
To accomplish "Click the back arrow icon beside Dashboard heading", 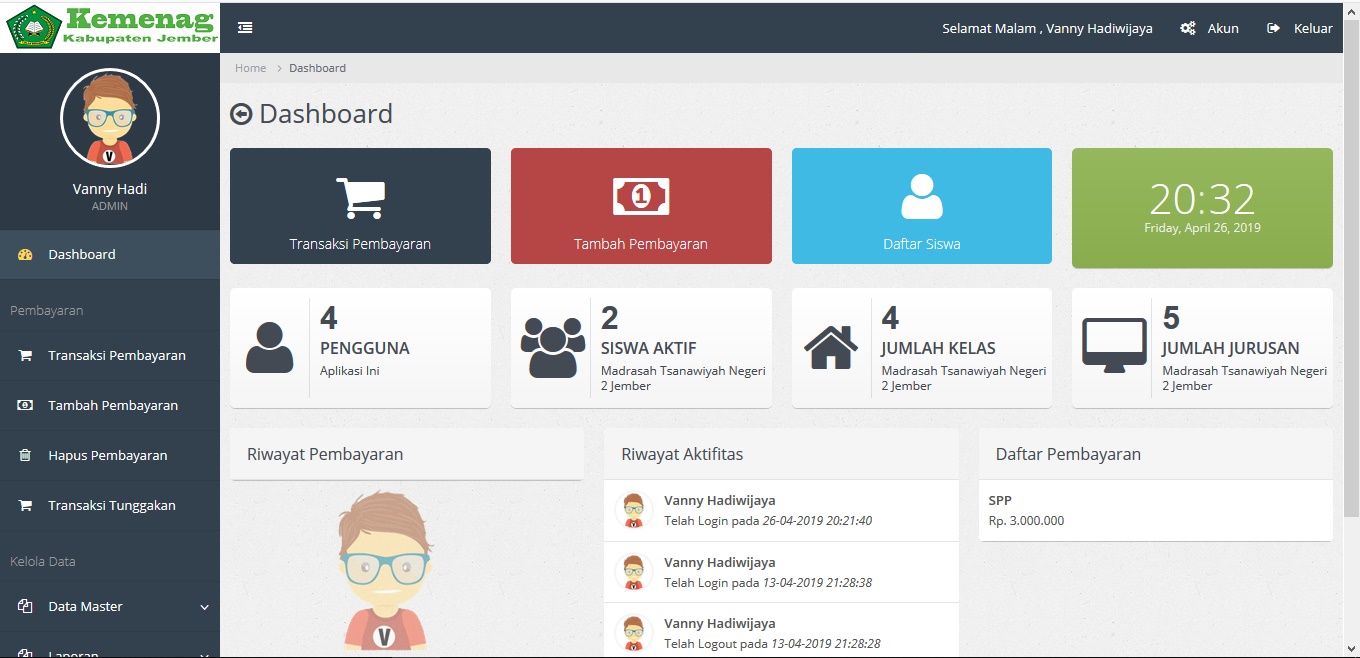I will (x=241, y=114).
